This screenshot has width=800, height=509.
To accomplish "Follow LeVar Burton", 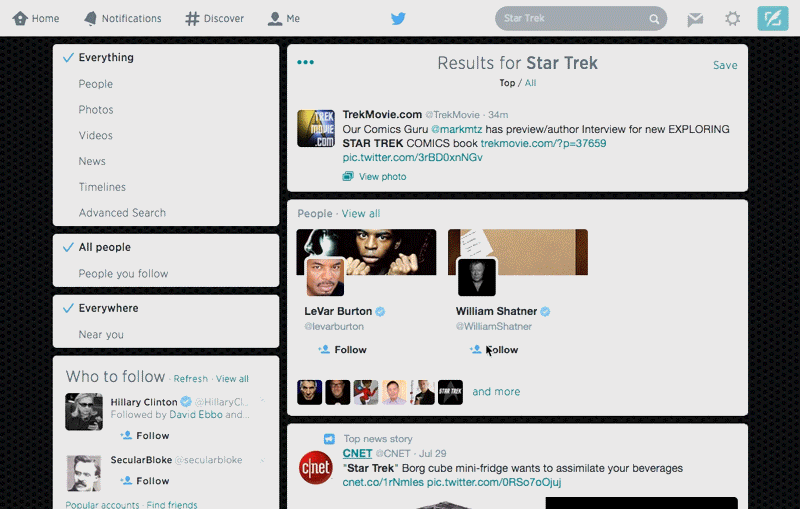I will (x=342, y=350).
